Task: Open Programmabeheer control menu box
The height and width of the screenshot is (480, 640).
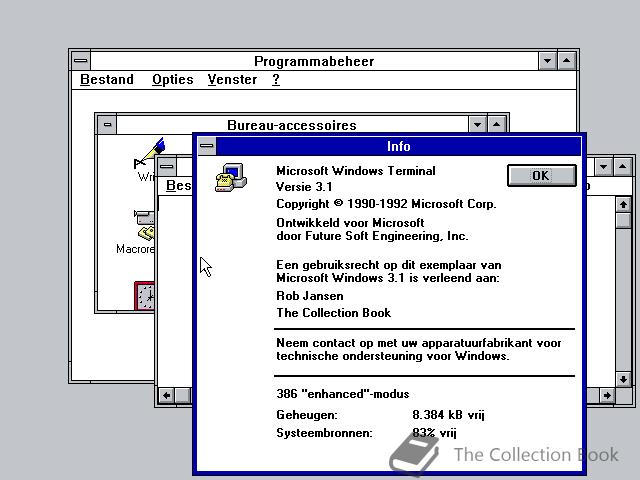Action: point(81,61)
